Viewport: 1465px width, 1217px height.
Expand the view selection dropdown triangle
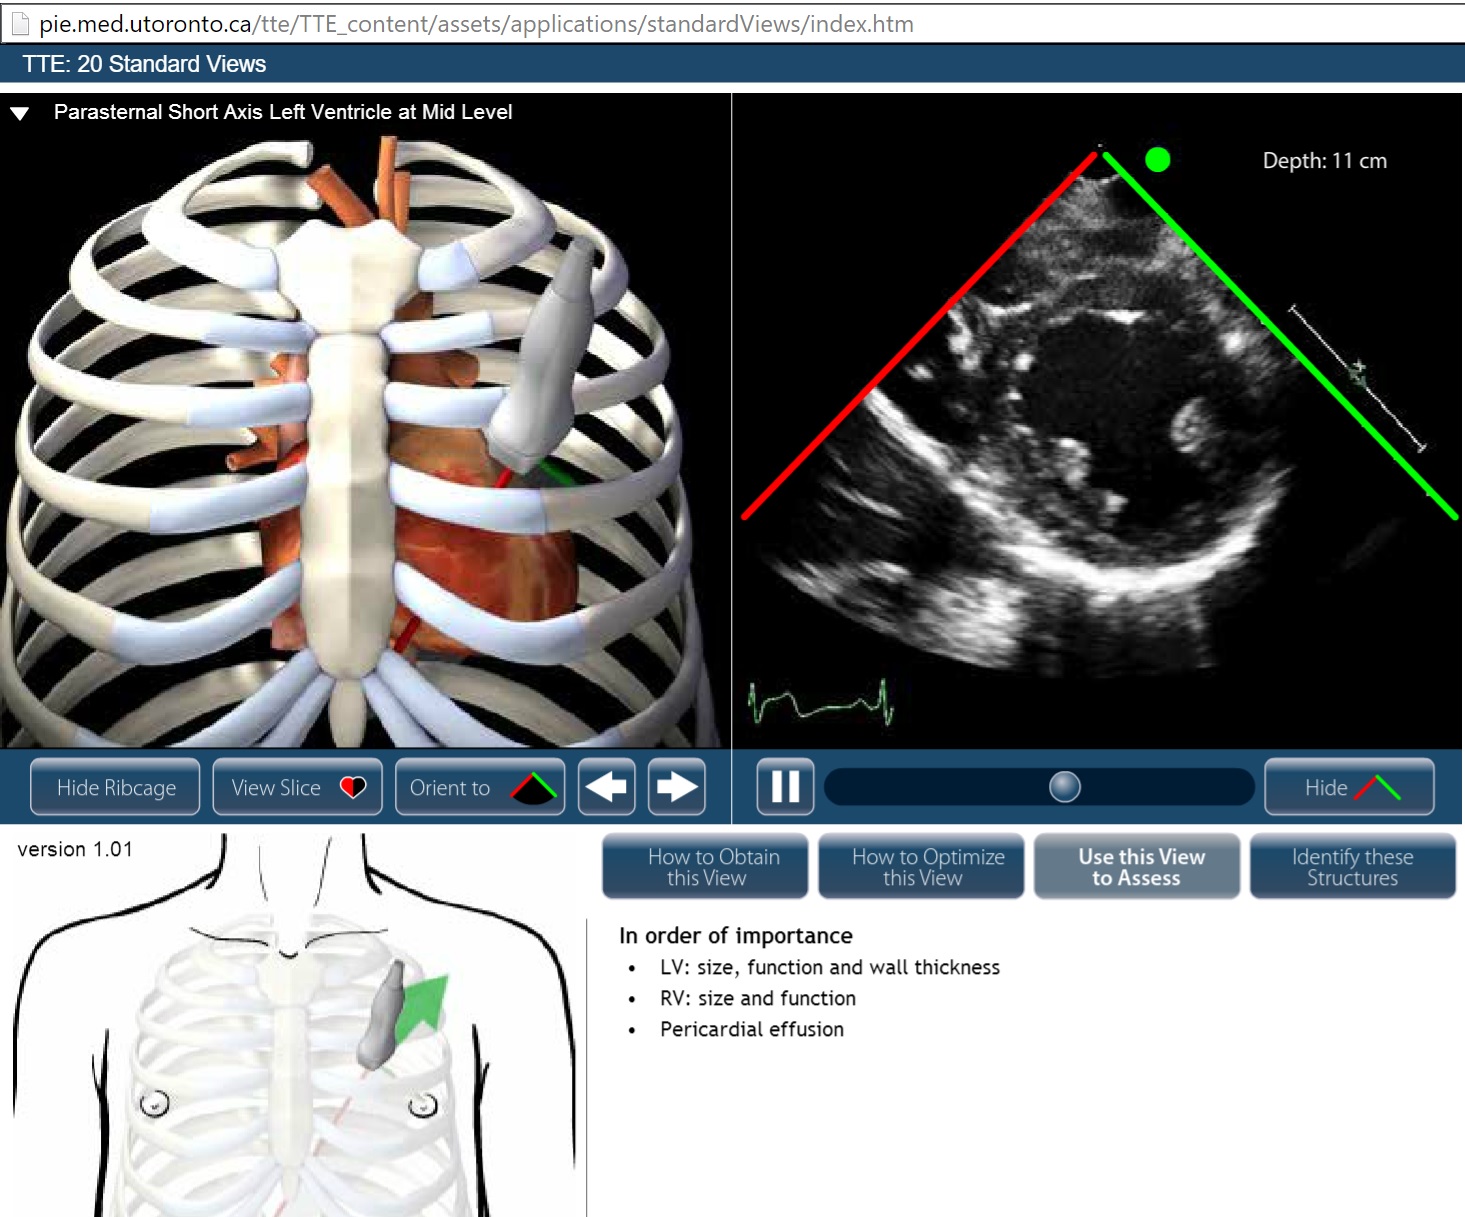19,113
